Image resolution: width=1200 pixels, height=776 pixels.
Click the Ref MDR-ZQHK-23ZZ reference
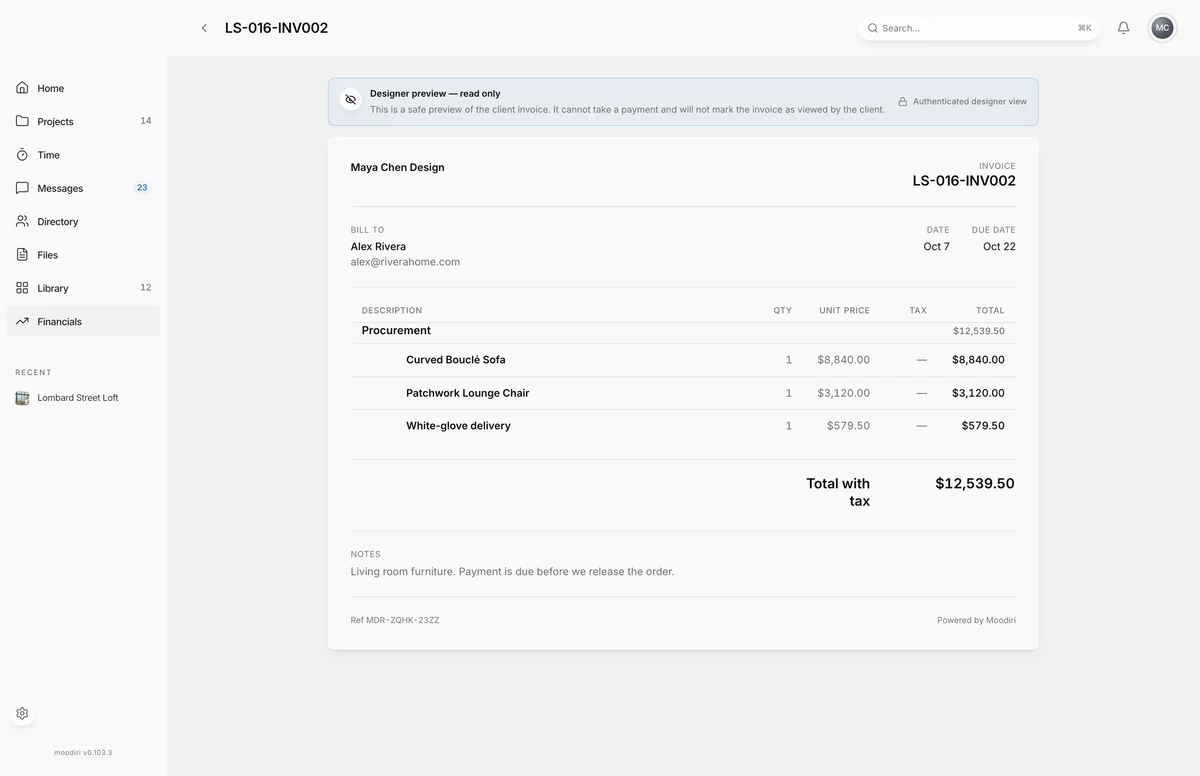tap(395, 620)
